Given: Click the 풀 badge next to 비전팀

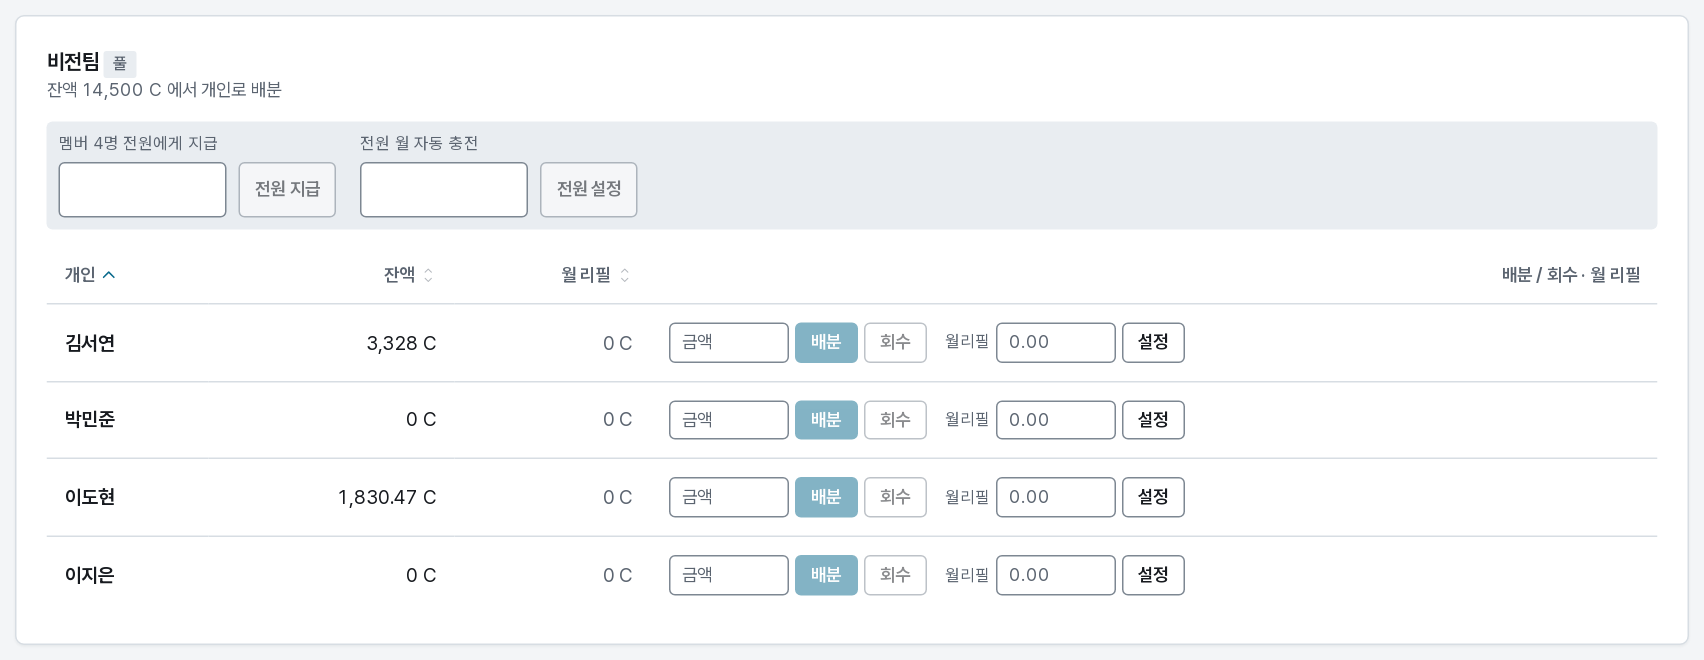Looking at the screenshot, I should coord(120,64).
